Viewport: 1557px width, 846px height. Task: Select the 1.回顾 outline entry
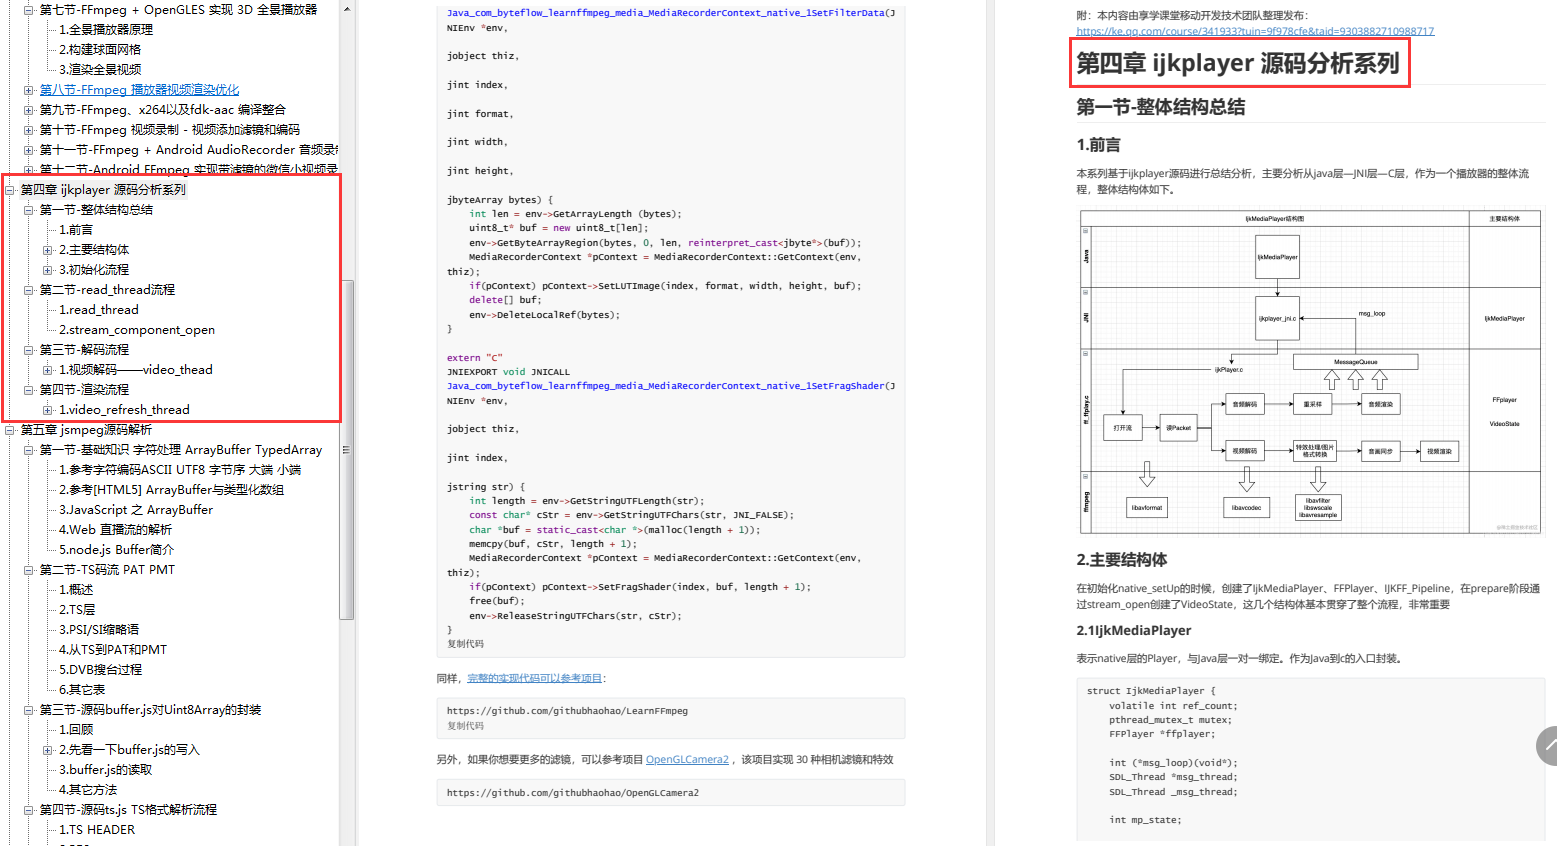(x=76, y=730)
